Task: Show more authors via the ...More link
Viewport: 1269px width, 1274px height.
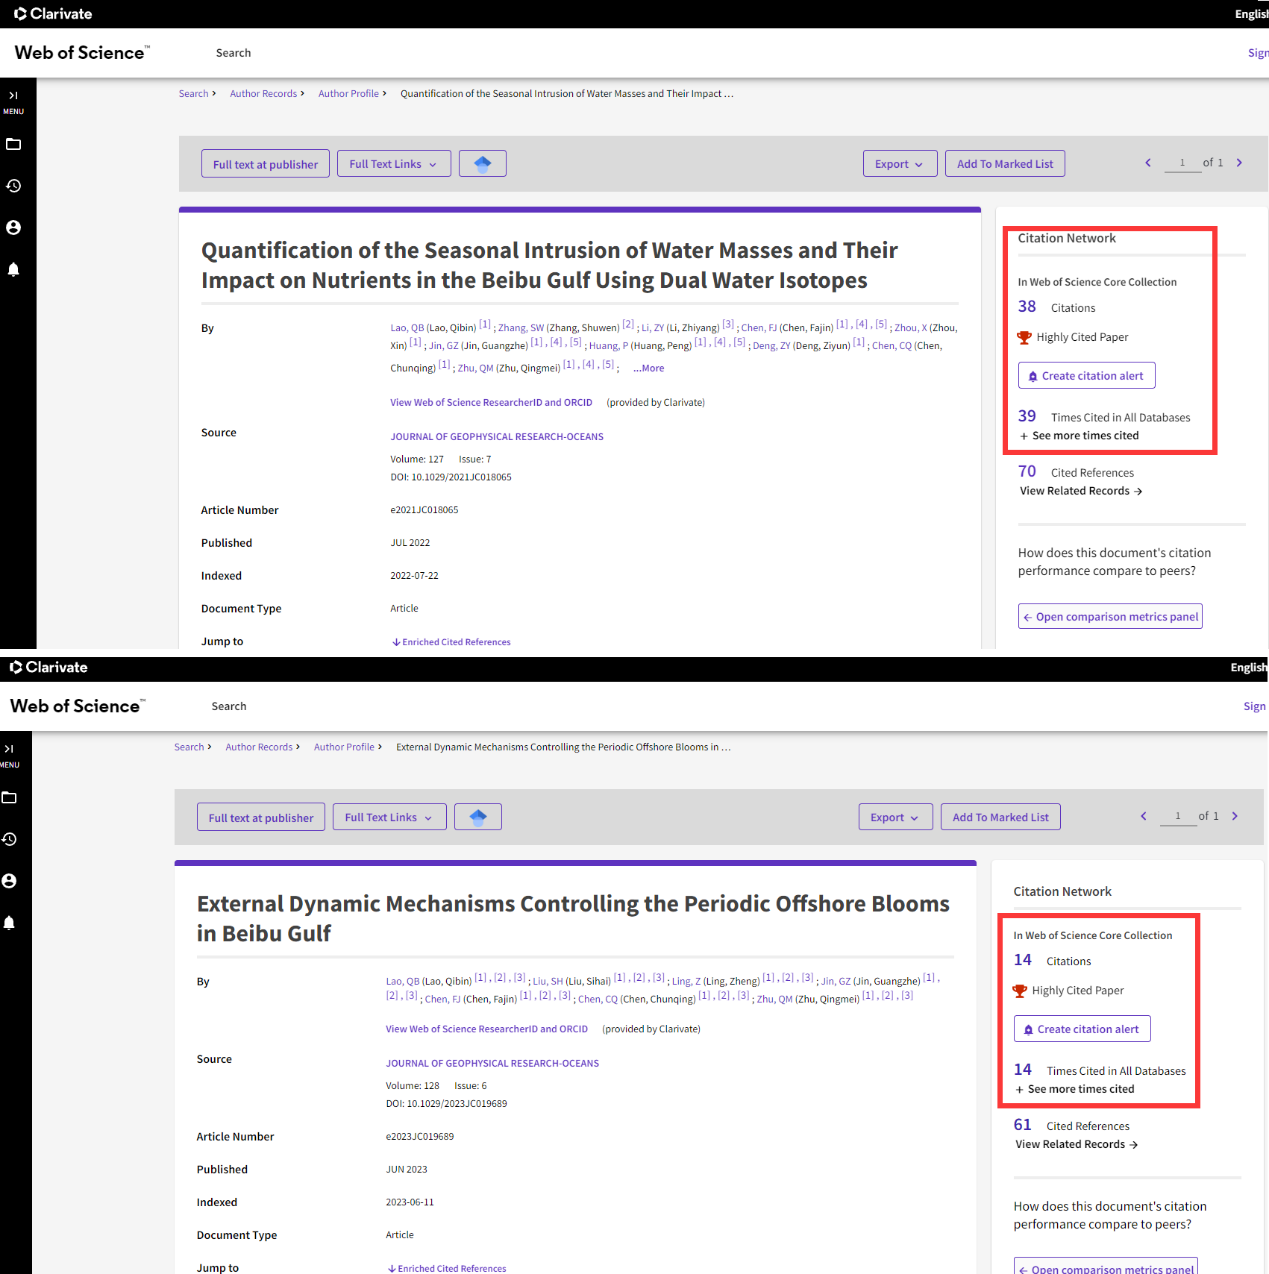Action: coord(648,369)
